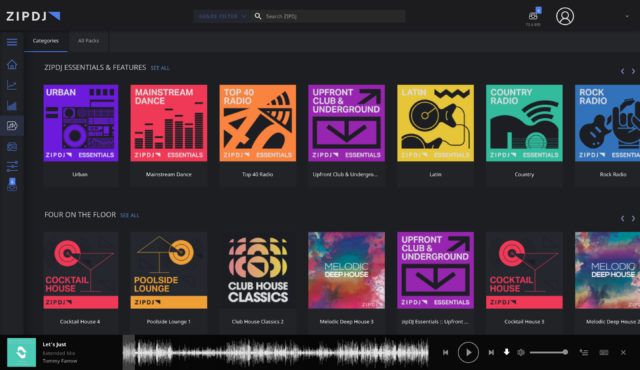The width and height of the screenshot is (640, 370).
Task: Mute the player with the speaker icon
Action: pyautogui.click(x=521, y=352)
